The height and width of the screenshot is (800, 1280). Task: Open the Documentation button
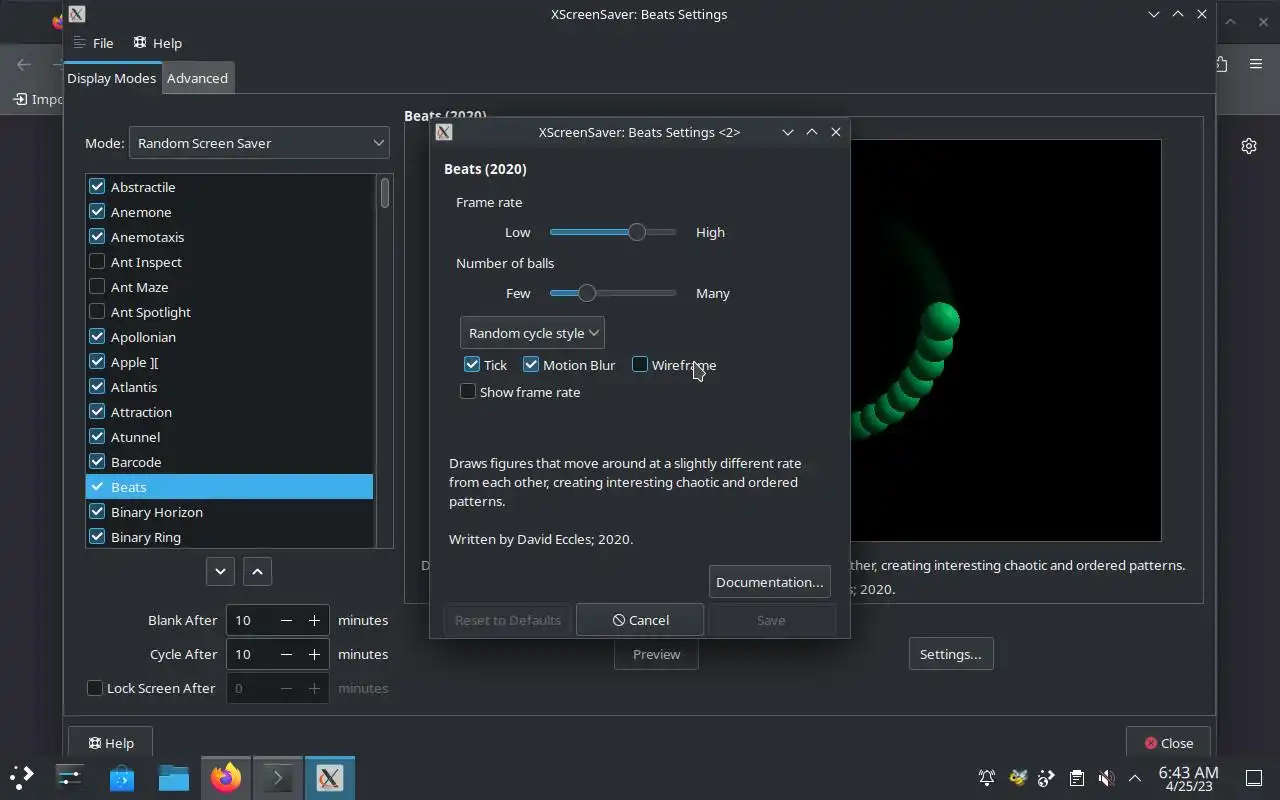coord(769,582)
